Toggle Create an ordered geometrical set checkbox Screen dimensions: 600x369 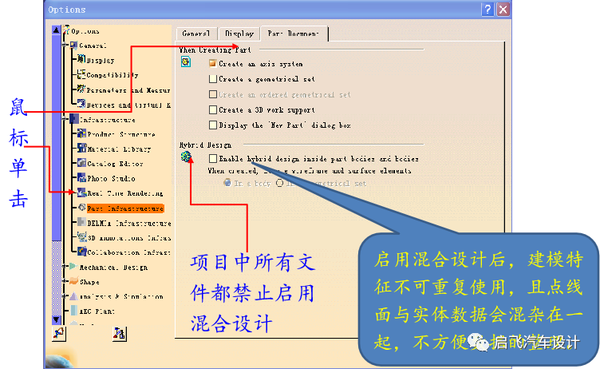pos(213,94)
